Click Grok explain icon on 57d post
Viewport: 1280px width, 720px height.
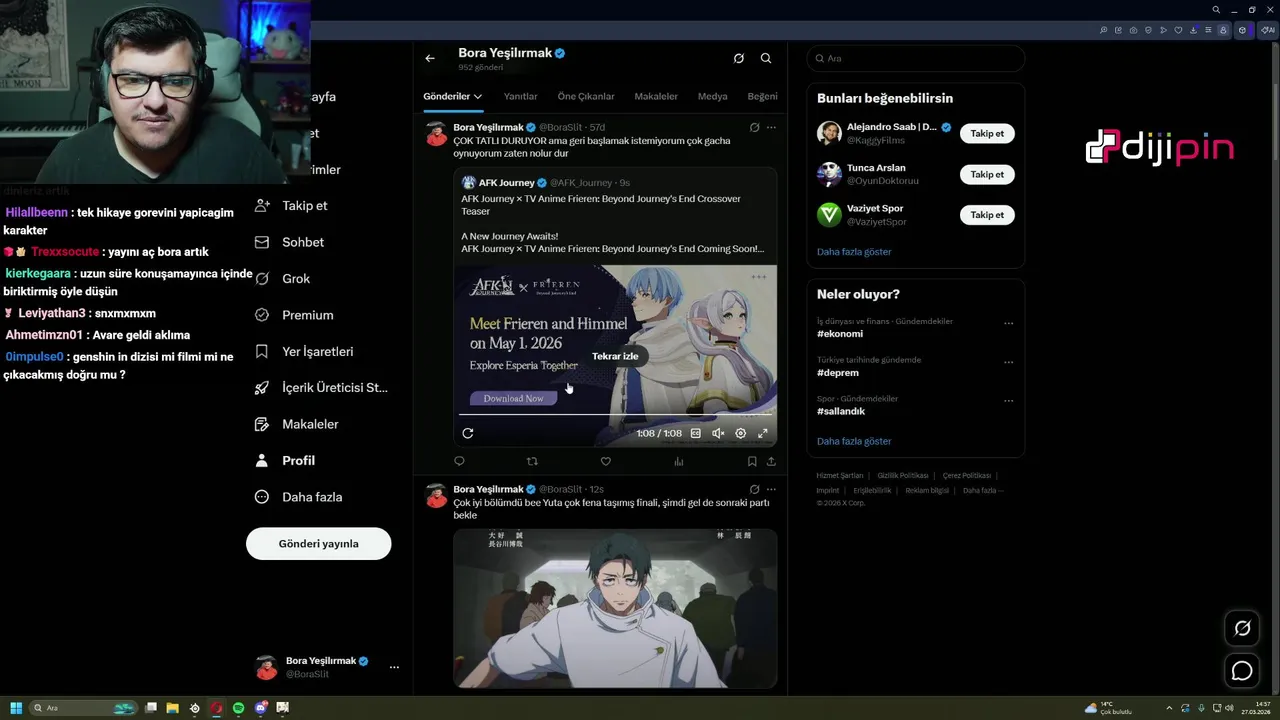[x=754, y=128]
